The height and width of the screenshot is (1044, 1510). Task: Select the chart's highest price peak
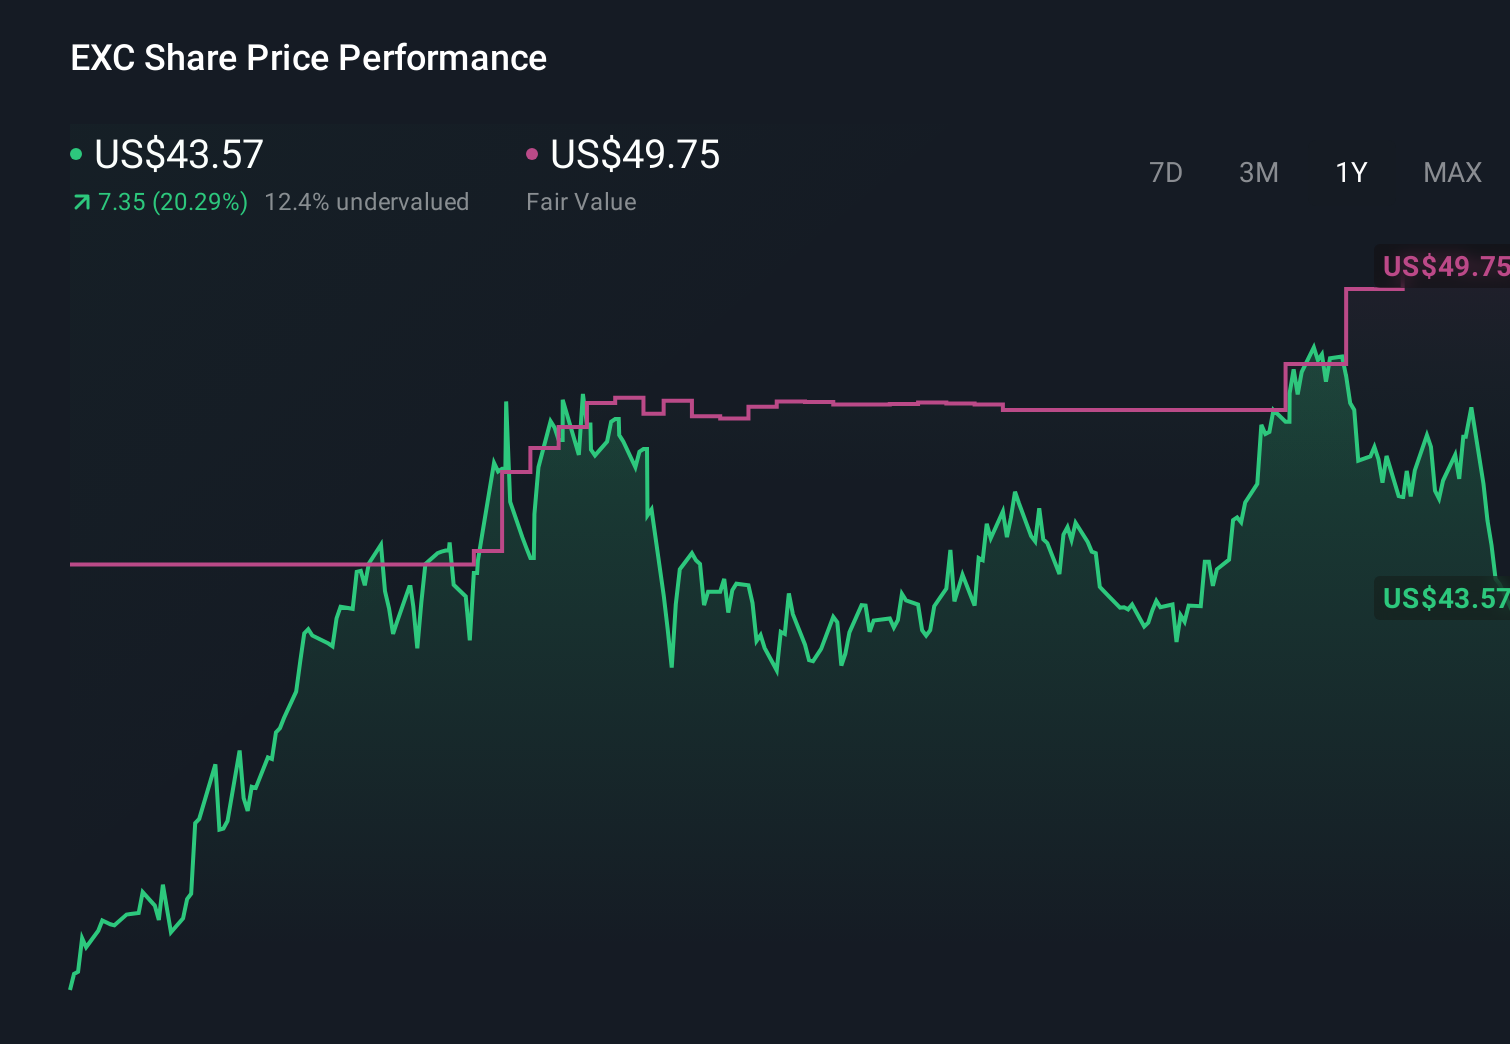click(x=1315, y=342)
